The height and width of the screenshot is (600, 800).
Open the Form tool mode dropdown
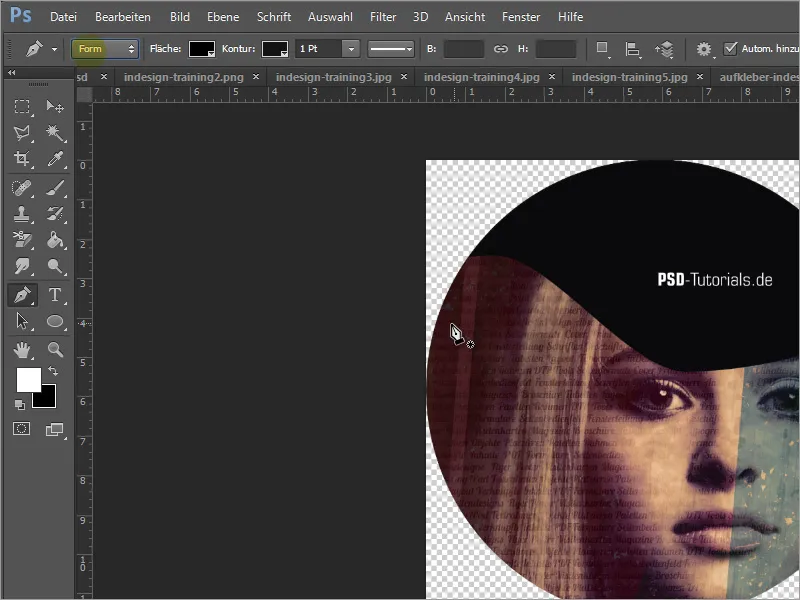click(105, 49)
